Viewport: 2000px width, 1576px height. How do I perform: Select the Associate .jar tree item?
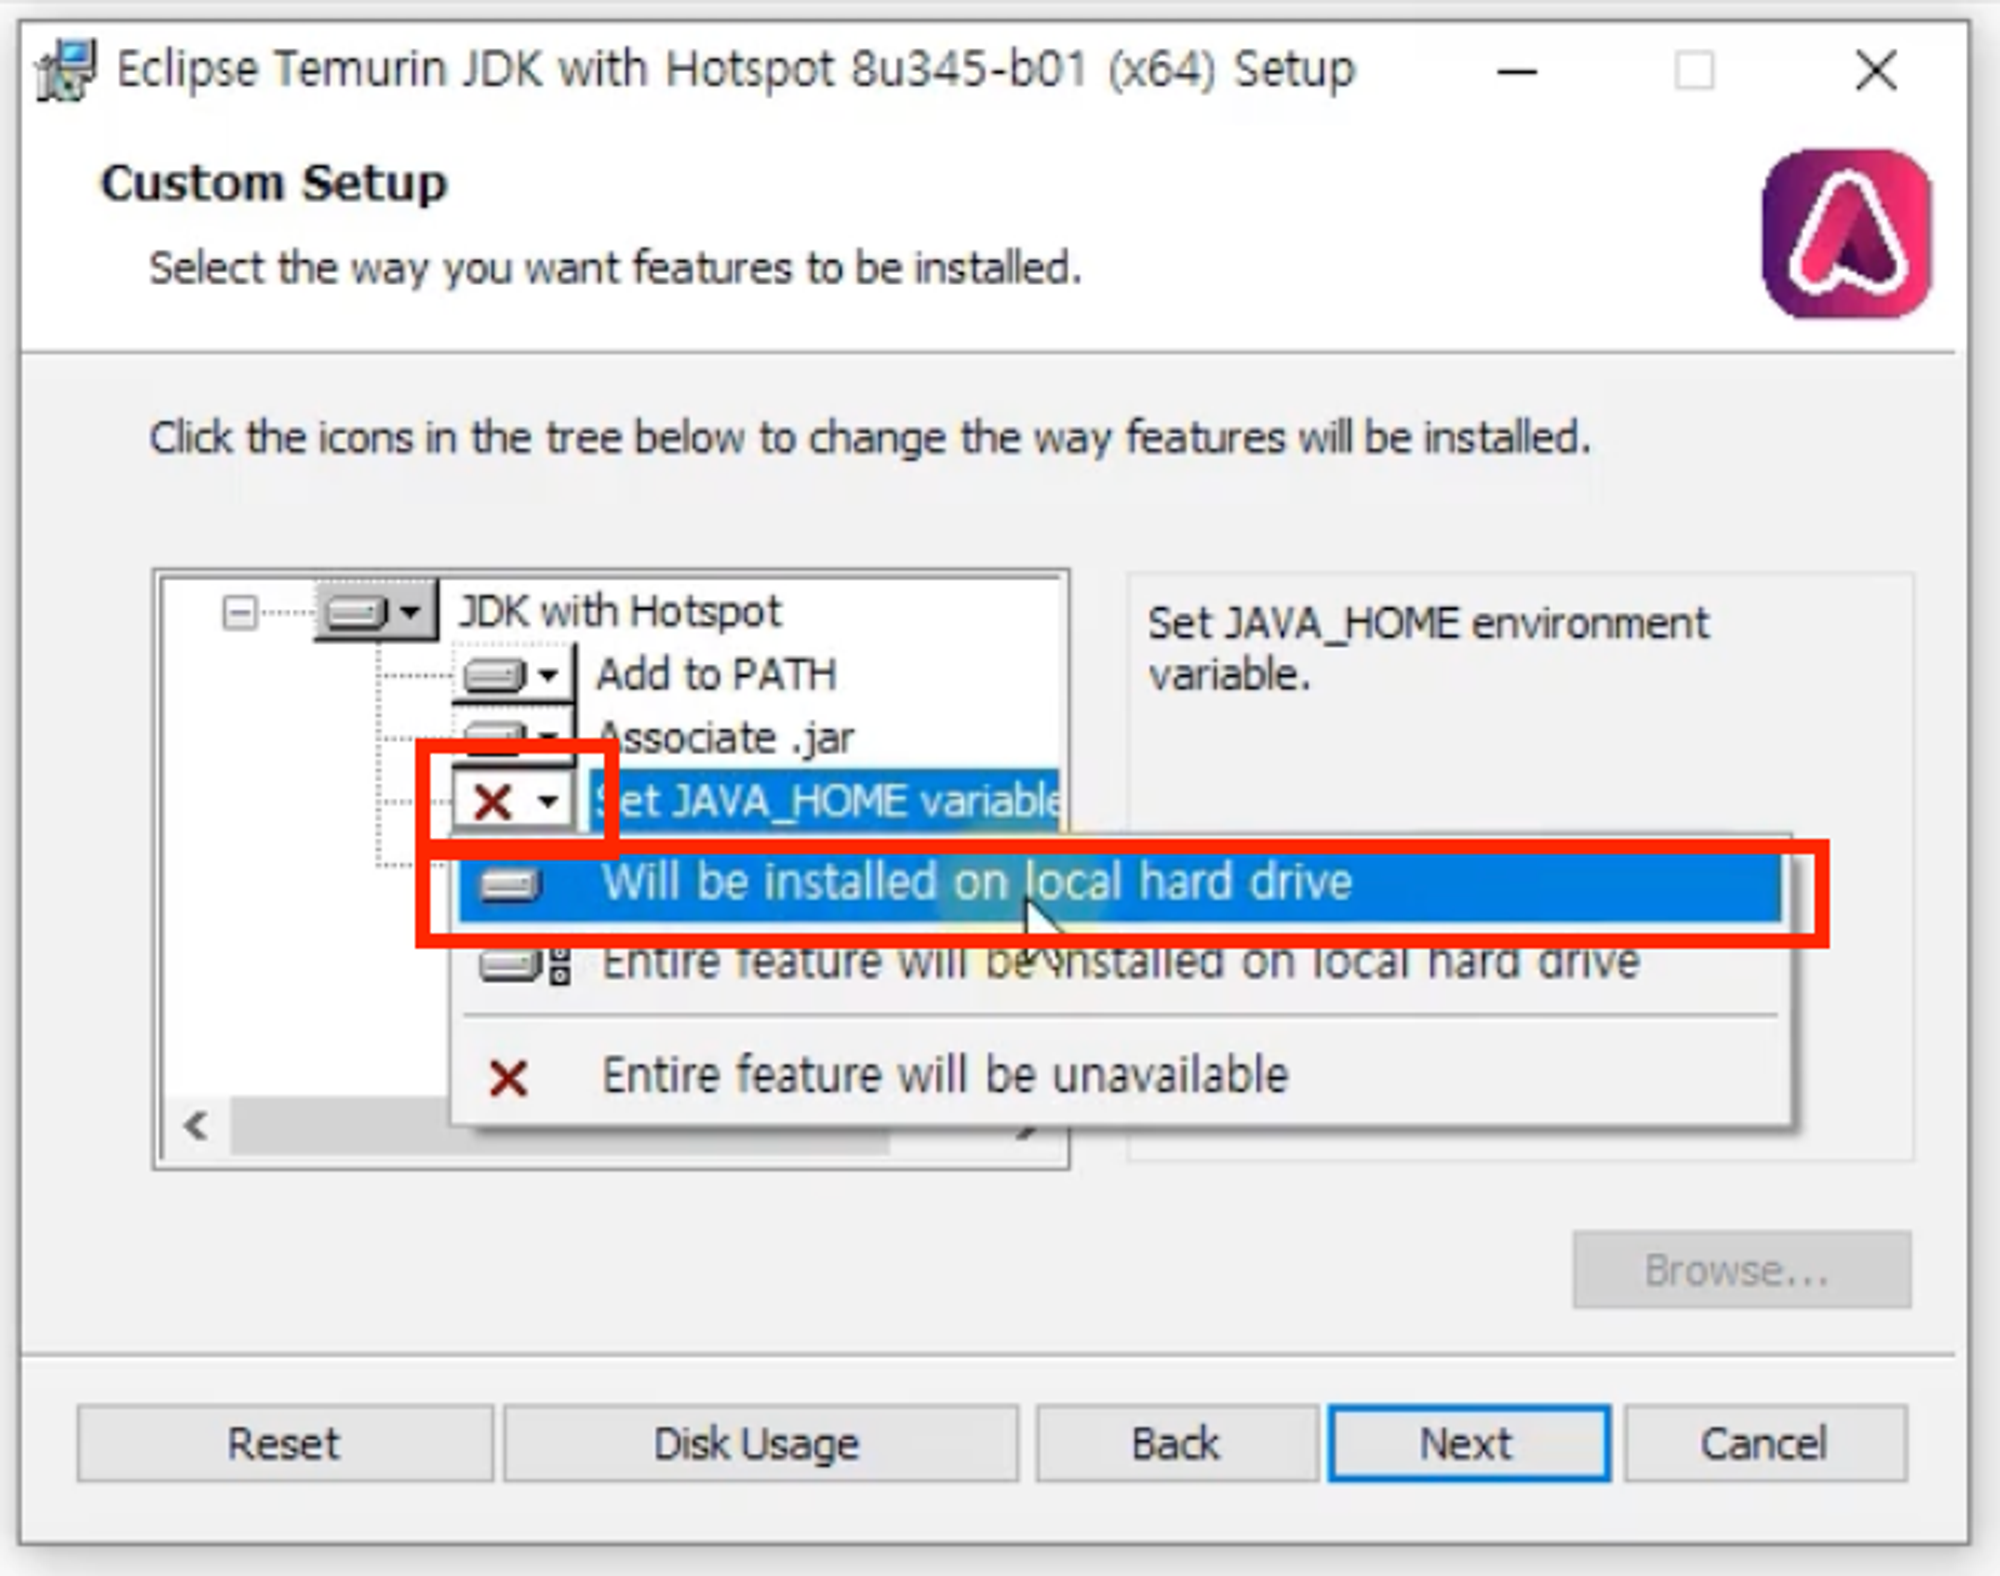[x=726, y=739]
